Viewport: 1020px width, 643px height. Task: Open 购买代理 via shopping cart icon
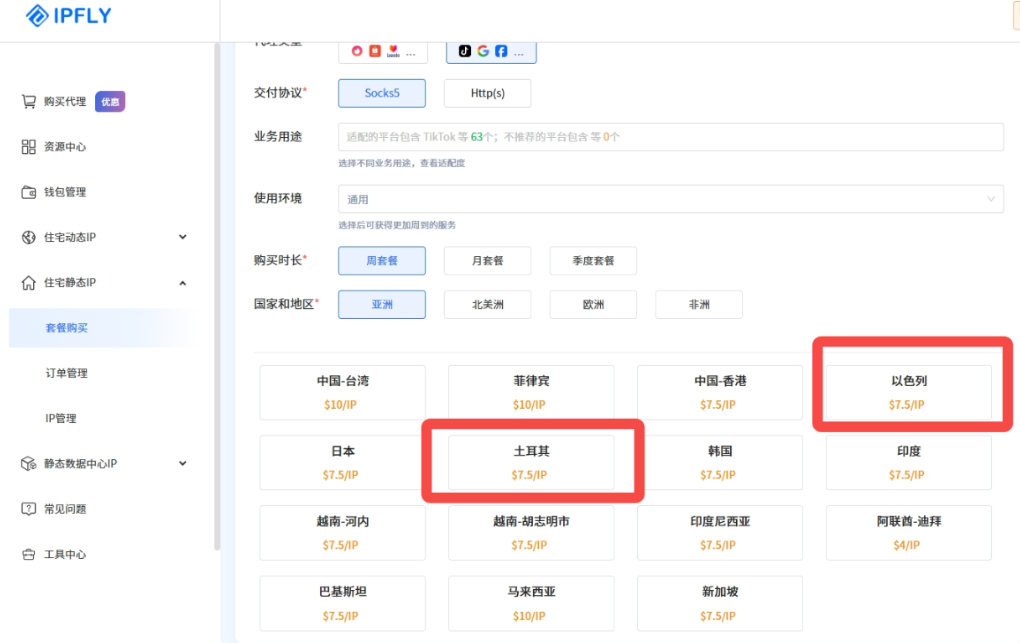point(29,101)
